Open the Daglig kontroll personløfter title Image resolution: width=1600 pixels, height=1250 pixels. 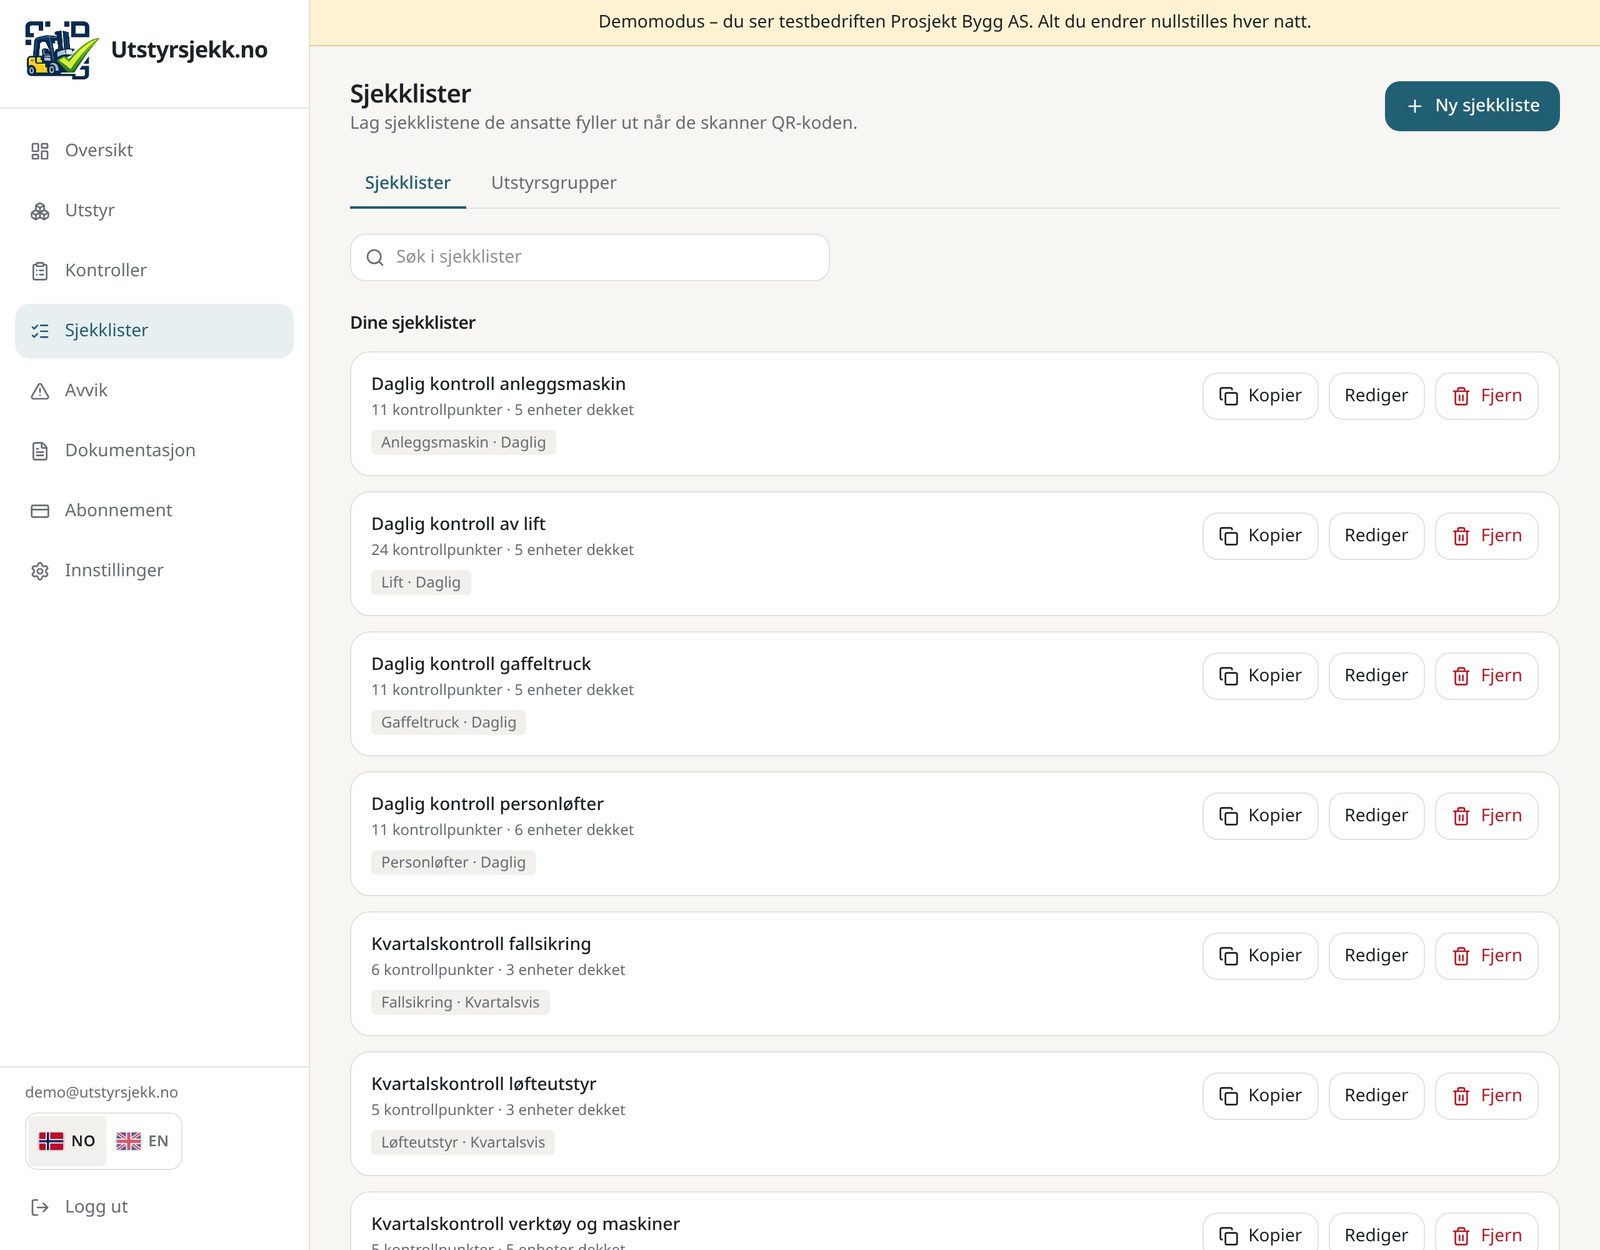tap(487, 804)
